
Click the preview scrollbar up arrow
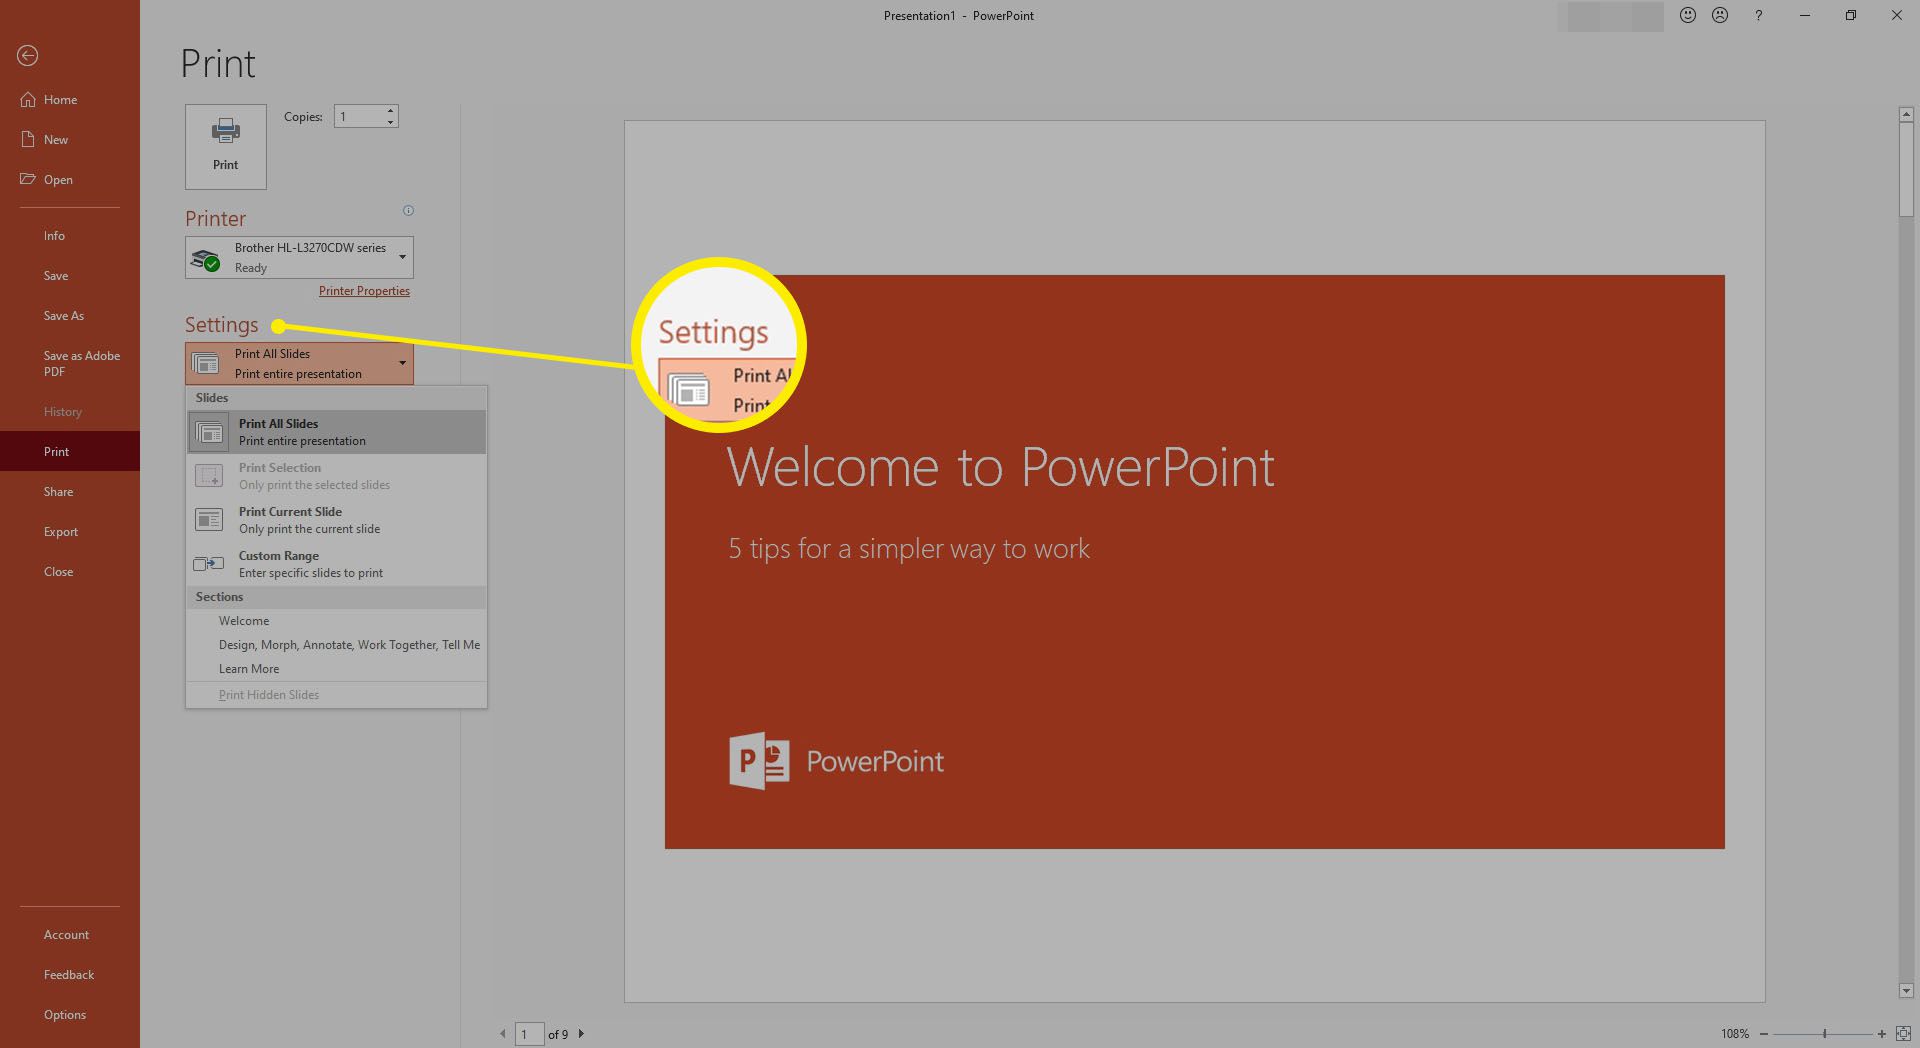(x=1906, y=115)
